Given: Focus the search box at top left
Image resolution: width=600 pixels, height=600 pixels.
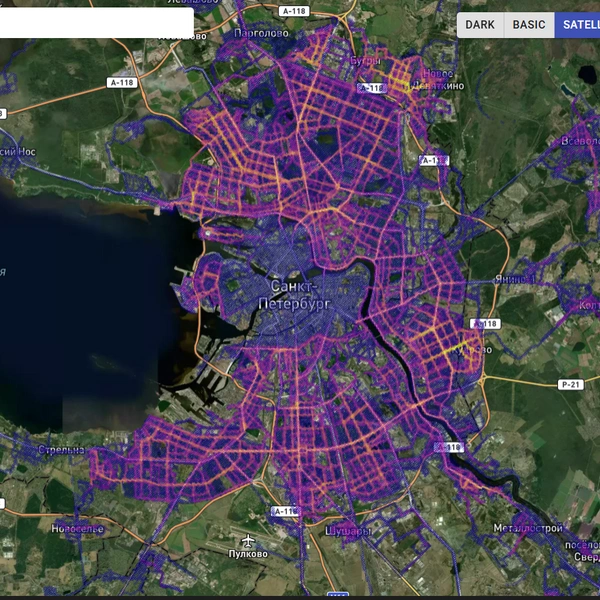Looking at the screenshot, I should 96,23.
